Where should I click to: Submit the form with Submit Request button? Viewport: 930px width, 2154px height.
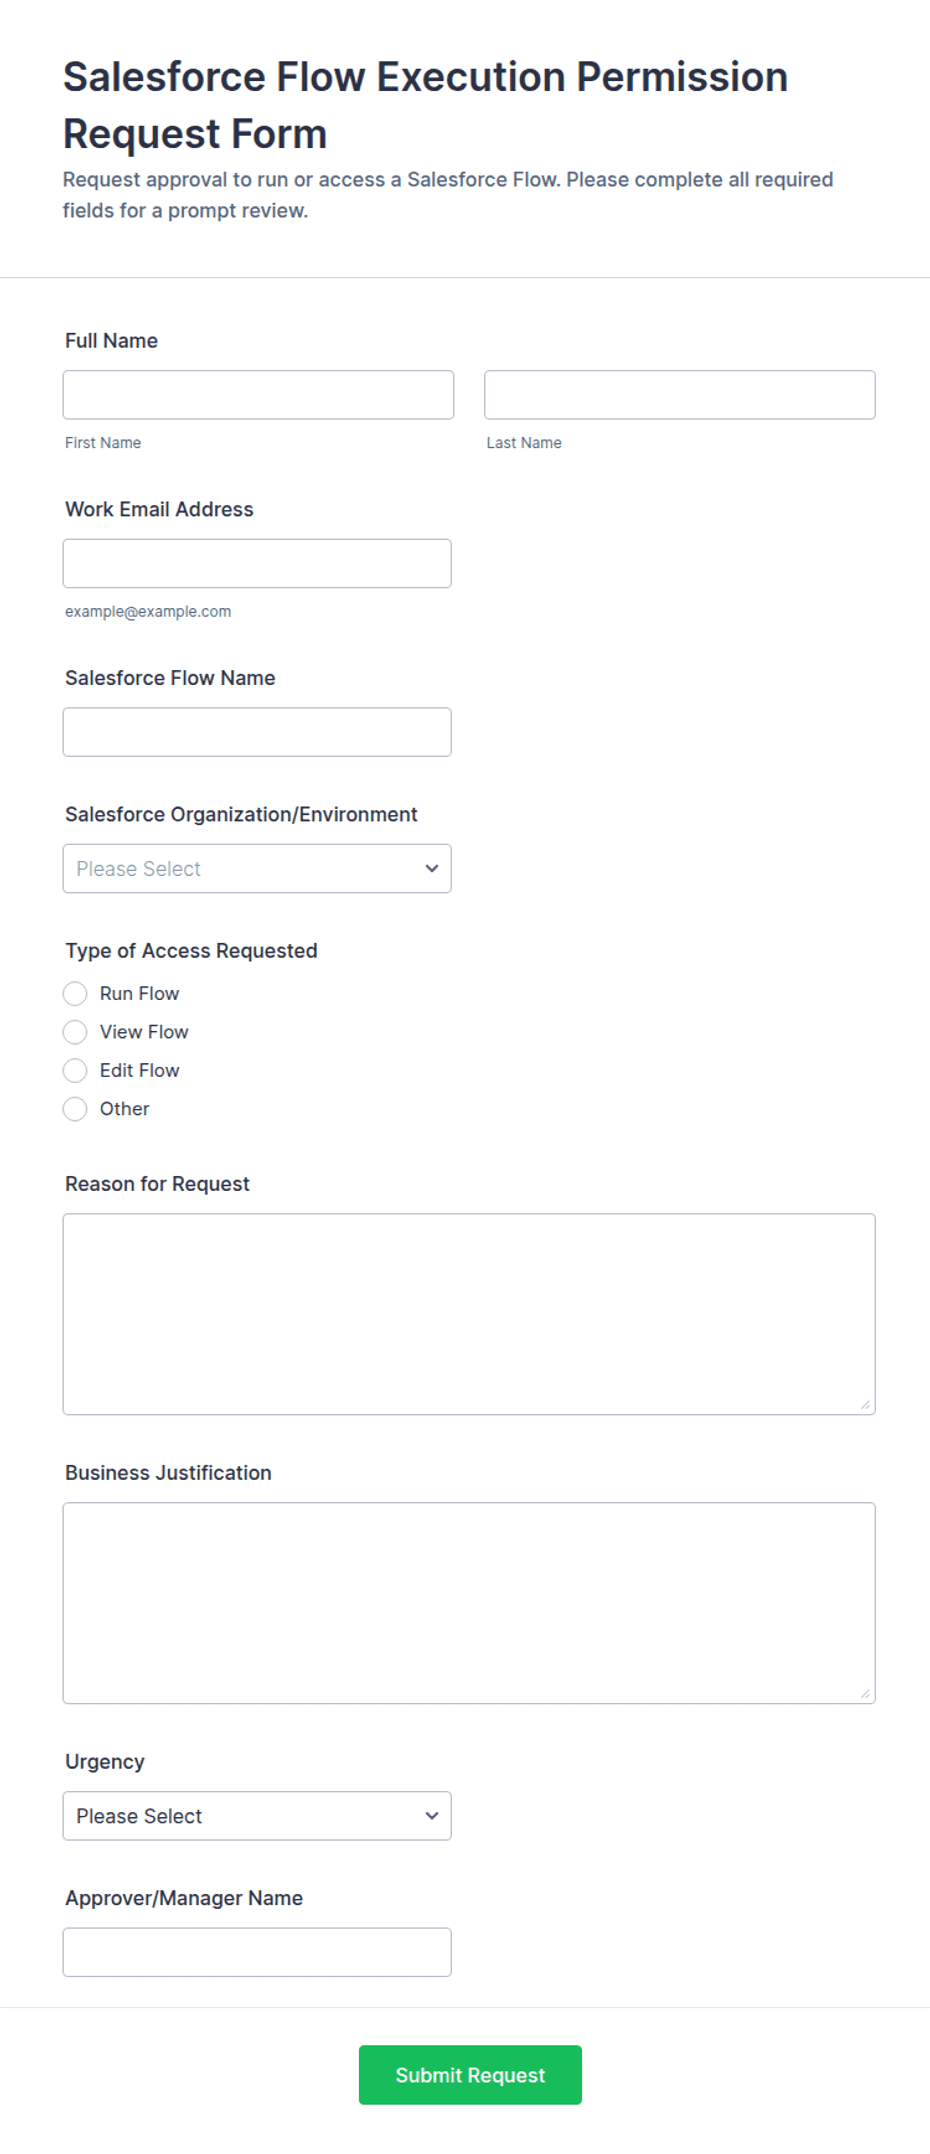(470, 2076)
